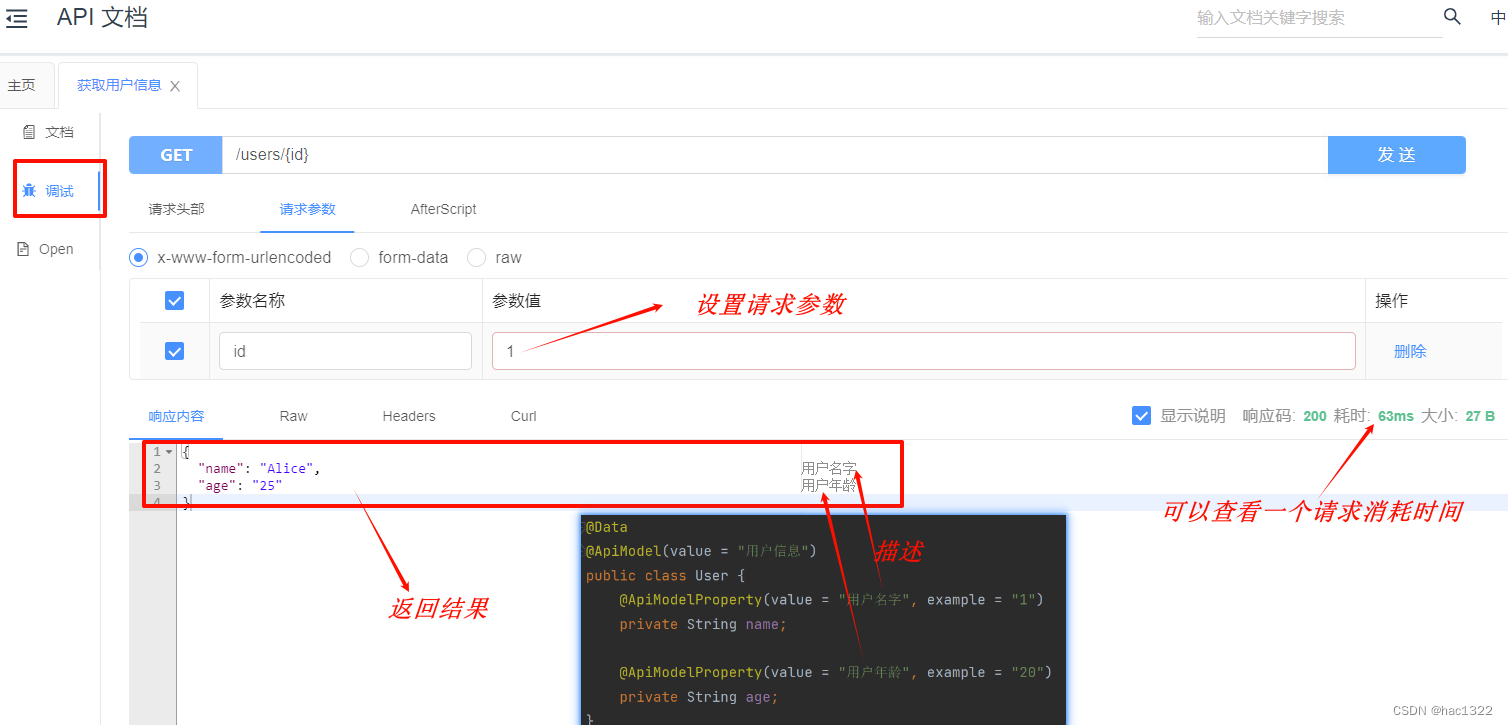This screenshot has height=725, width=1508.
Task: Toggle the select-all parameters header checkbox
Action: (174, 300)
